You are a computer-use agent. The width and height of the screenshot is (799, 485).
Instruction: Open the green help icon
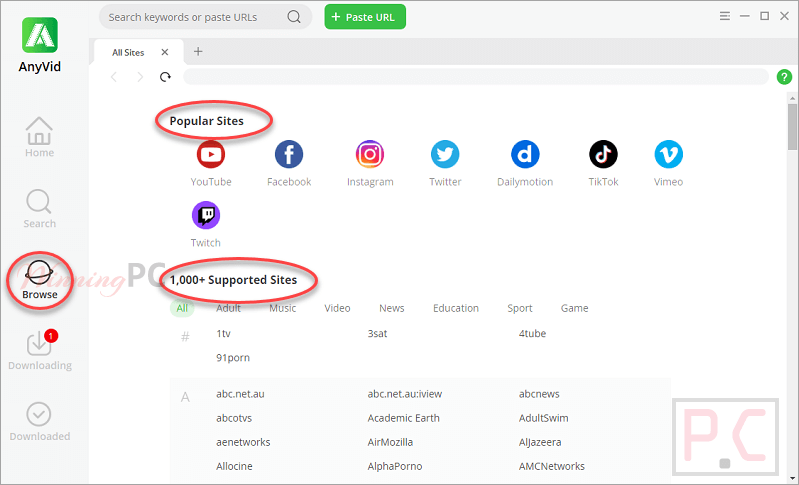(784, 77)
